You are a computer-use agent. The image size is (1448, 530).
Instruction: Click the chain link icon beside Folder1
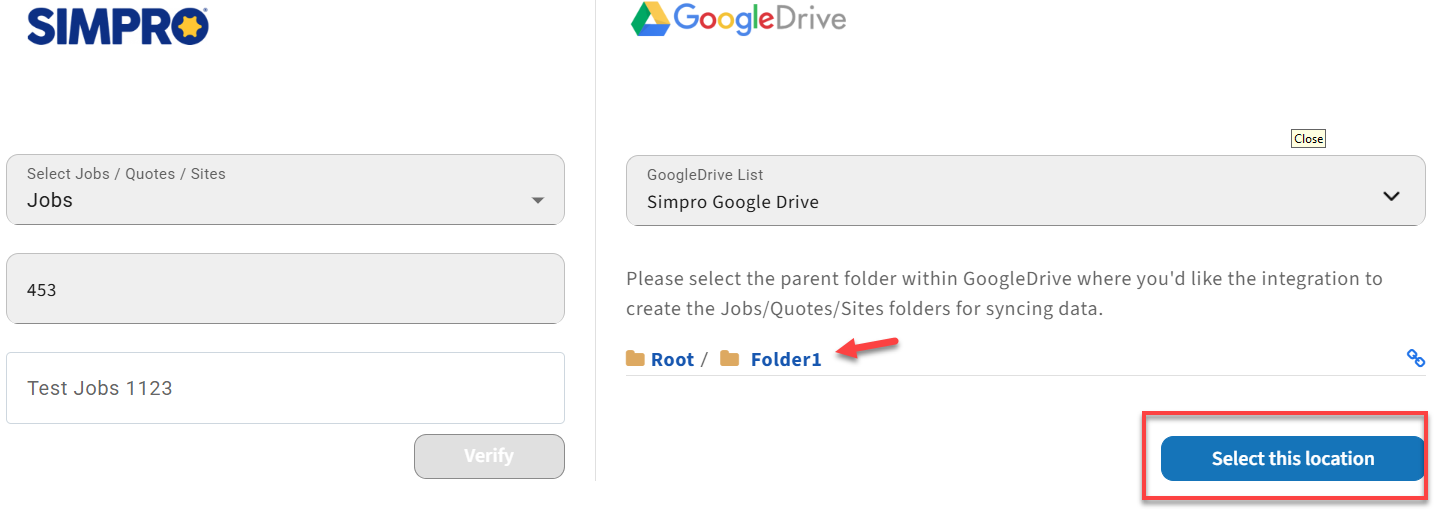click(1416, 358)
